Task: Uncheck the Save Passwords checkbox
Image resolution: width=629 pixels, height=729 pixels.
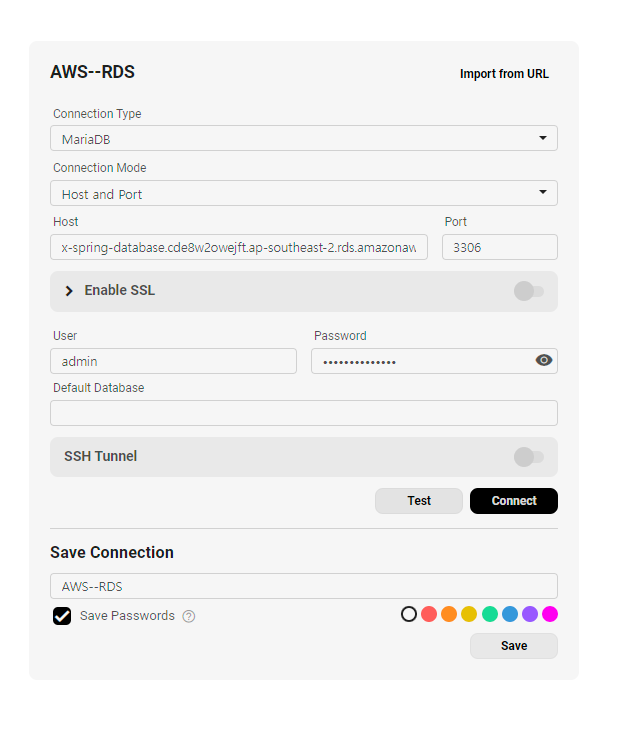Action: (x=62, y=616)
